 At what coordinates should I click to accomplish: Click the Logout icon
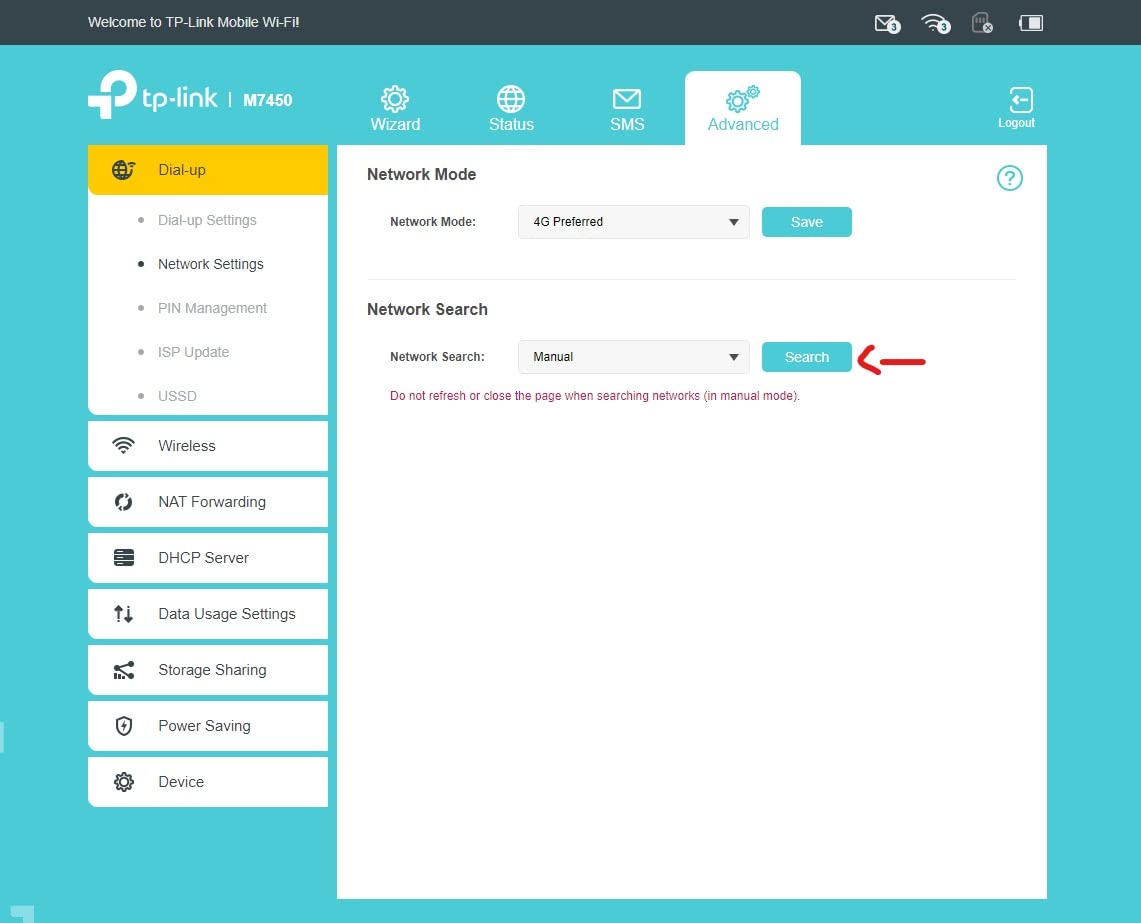coord(1017,108)
